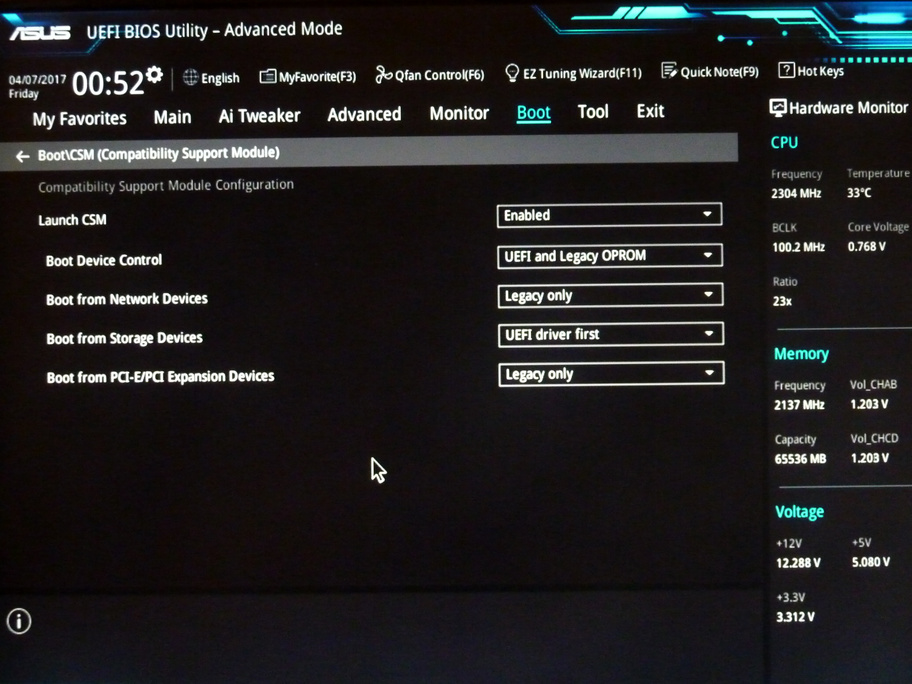Open the Exit tab

[x=650, y=111]
